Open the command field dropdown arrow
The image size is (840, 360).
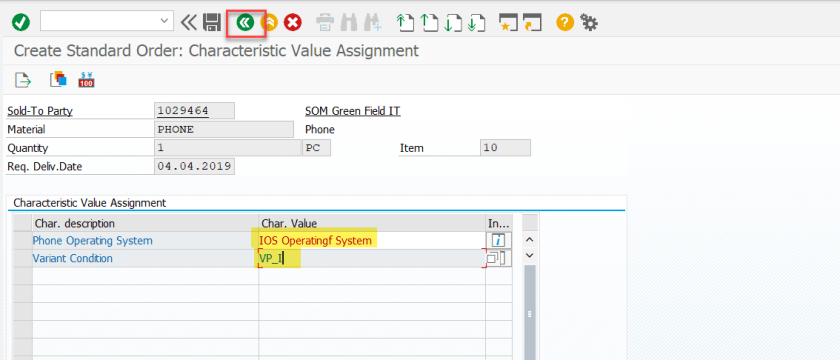tap(164, 22)
